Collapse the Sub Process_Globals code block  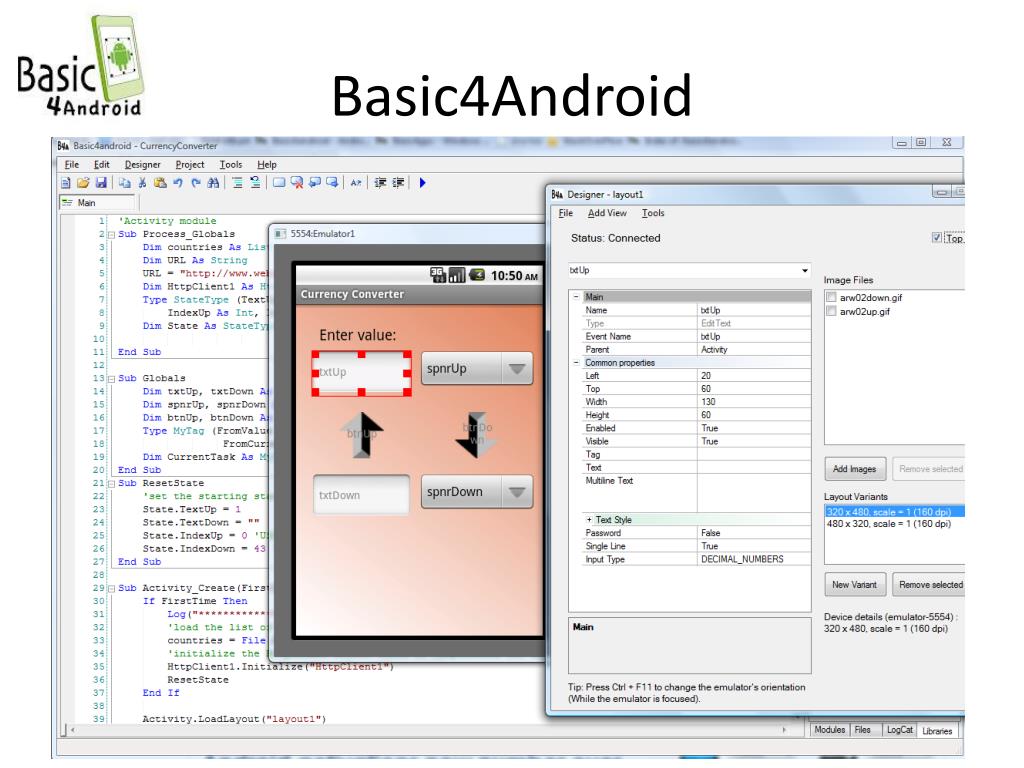click(111, 234)
